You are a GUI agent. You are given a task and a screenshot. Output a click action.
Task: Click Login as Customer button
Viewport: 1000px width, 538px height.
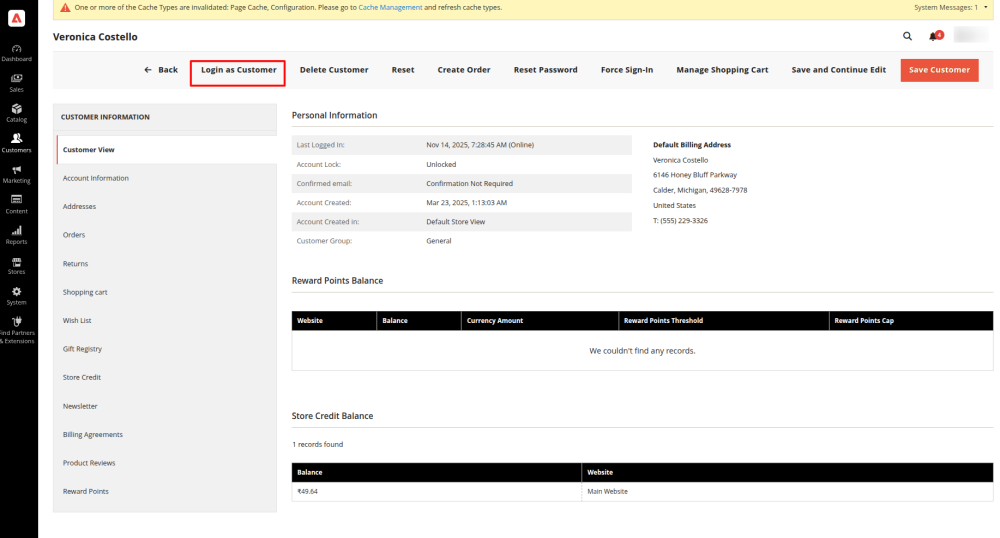[238, 70]
